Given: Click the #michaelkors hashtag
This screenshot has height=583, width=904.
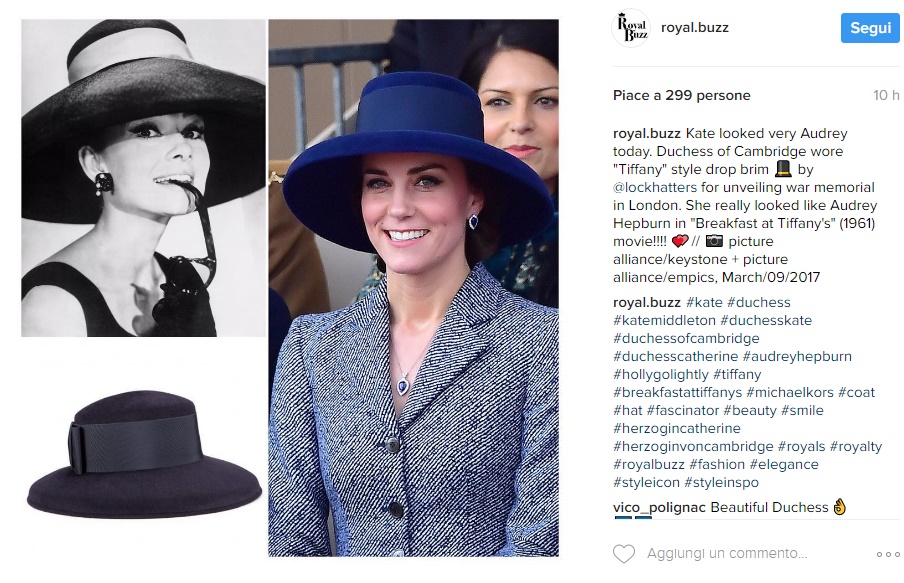Looking at the screenshot, I should click(790, 392).
